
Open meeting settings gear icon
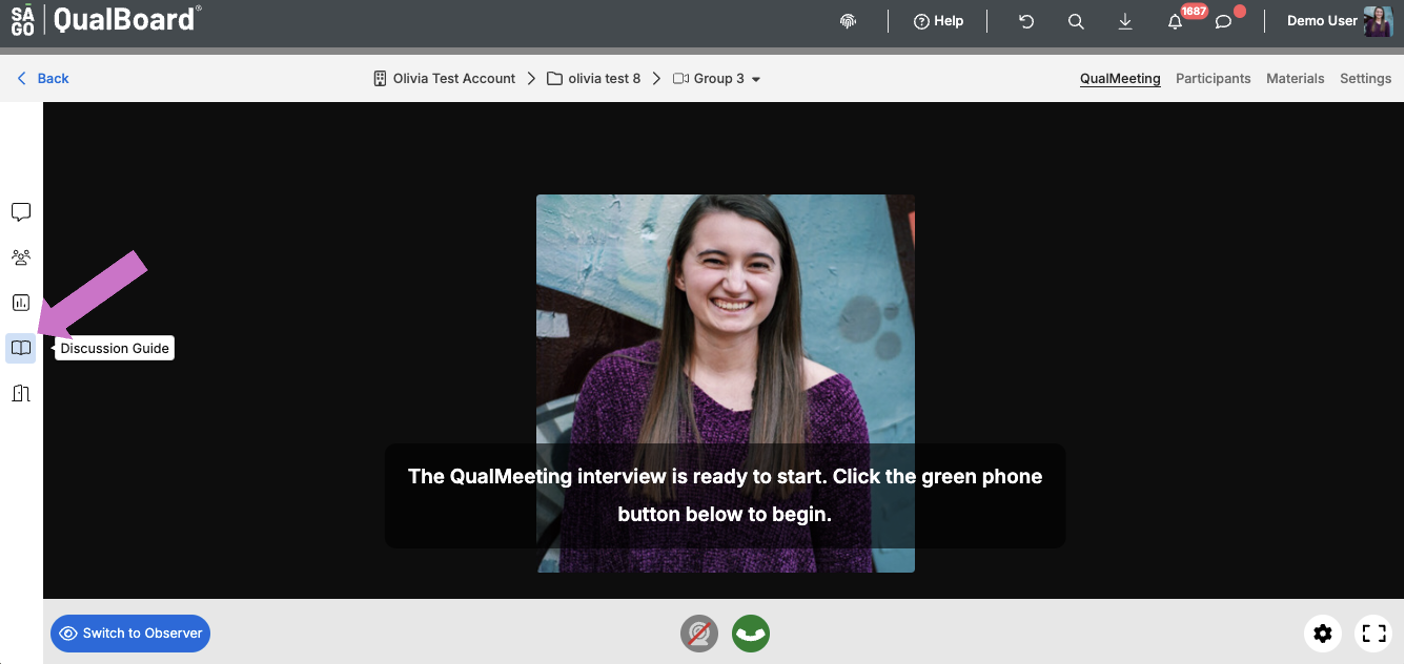(x=1323, y=633)
